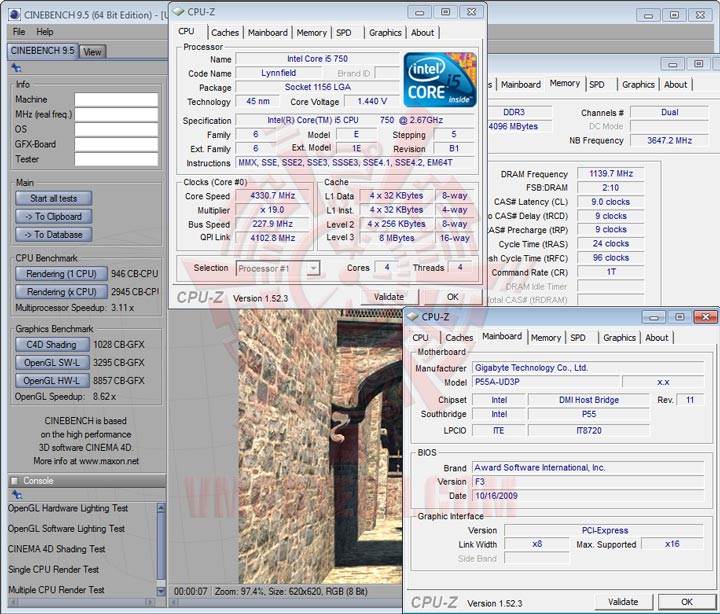Screen dimensions: 720x614
Task: Run the OpenGL HW-L benchmark
Action: [52, 381]
